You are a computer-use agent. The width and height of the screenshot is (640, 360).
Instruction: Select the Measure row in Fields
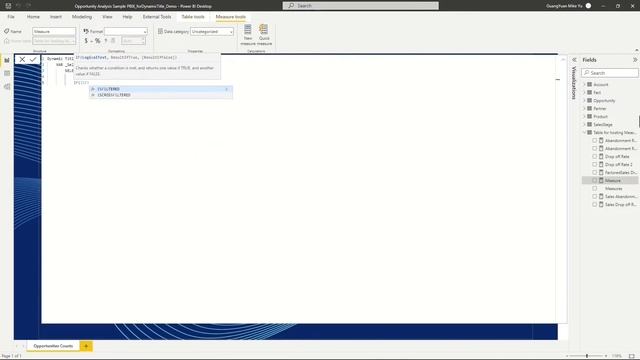coord(610,180)
